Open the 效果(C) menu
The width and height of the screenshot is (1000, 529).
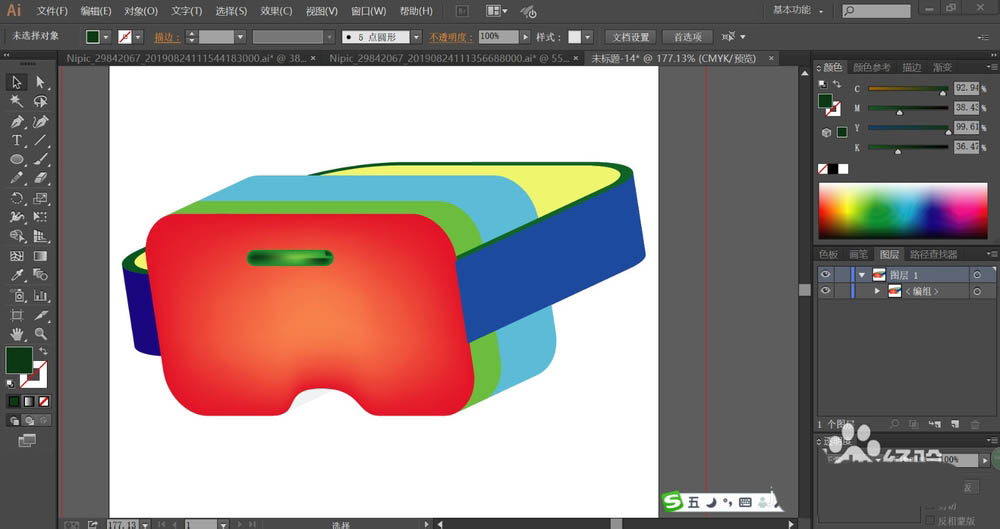point(276,11)
